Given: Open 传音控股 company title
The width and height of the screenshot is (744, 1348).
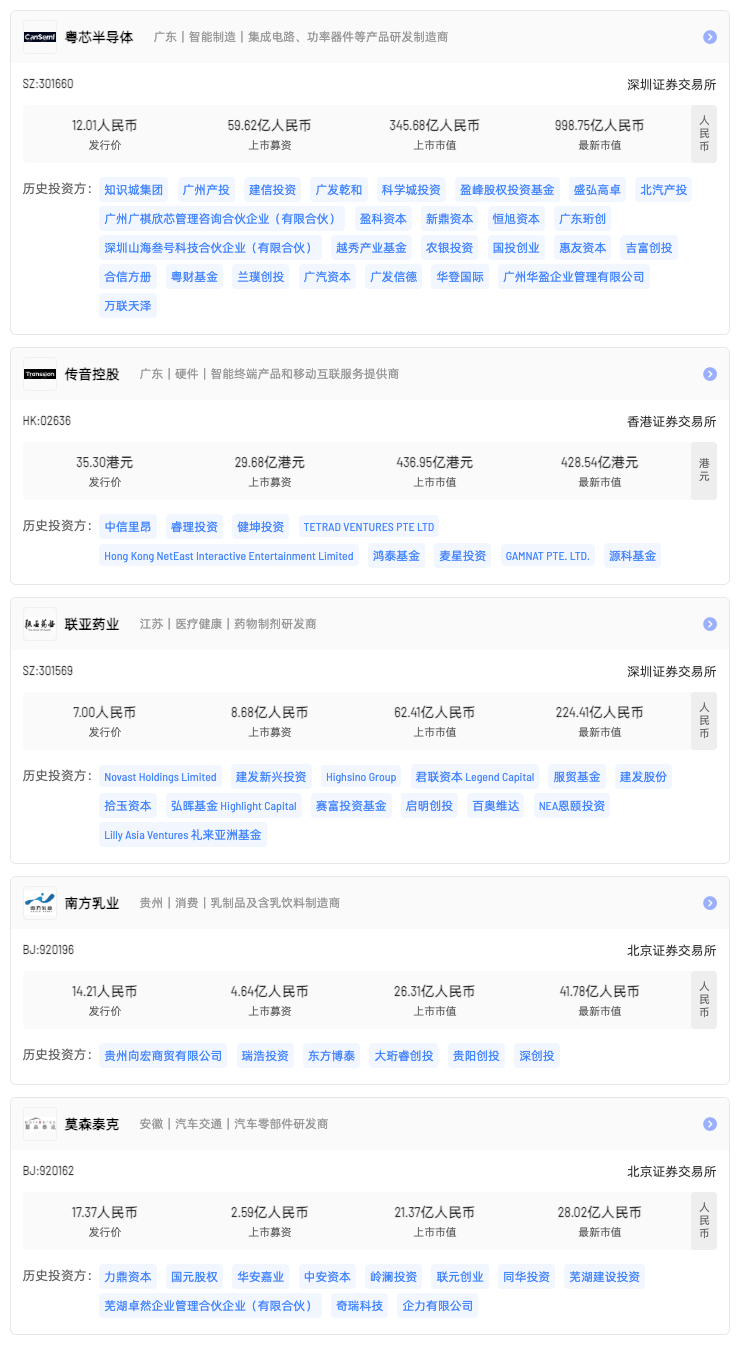Looking at the screenshot, I should 92,374.
